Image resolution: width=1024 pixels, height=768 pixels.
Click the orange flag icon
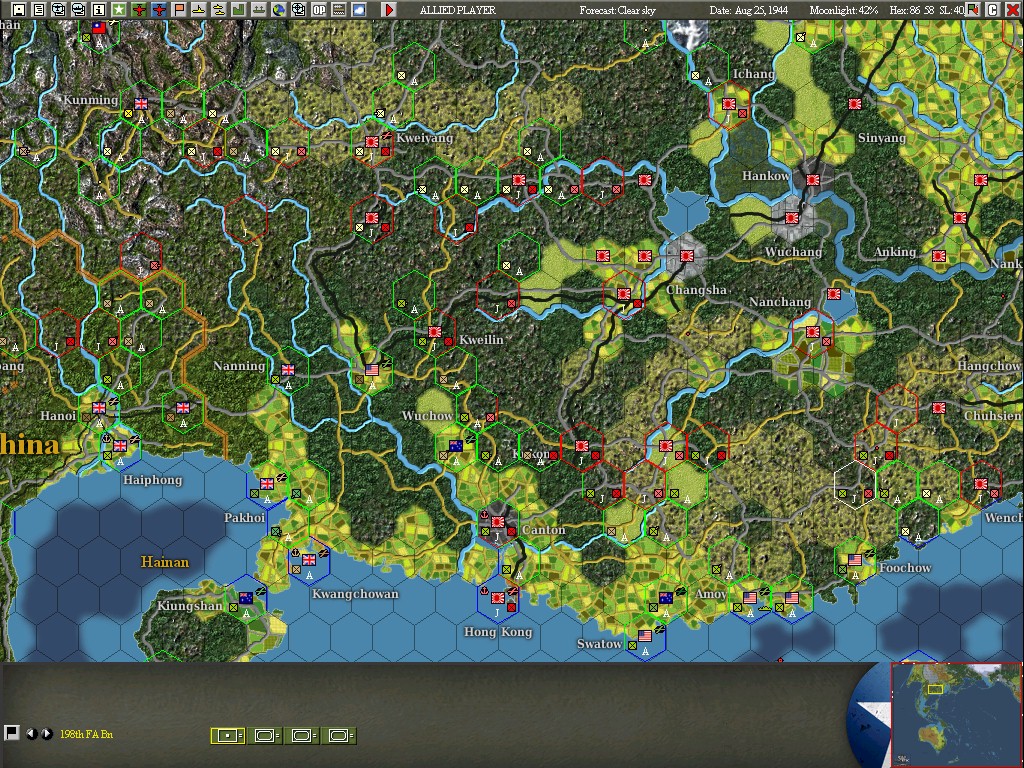(179, 10)
